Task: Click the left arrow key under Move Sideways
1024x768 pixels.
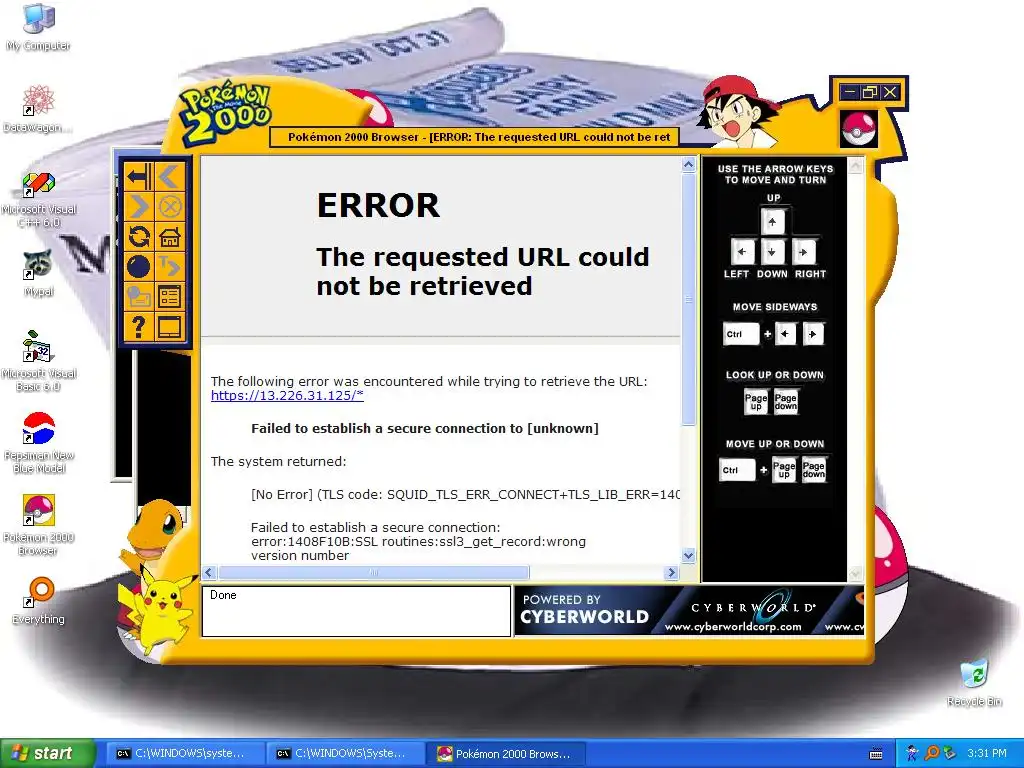Action: tap(786, 334)
